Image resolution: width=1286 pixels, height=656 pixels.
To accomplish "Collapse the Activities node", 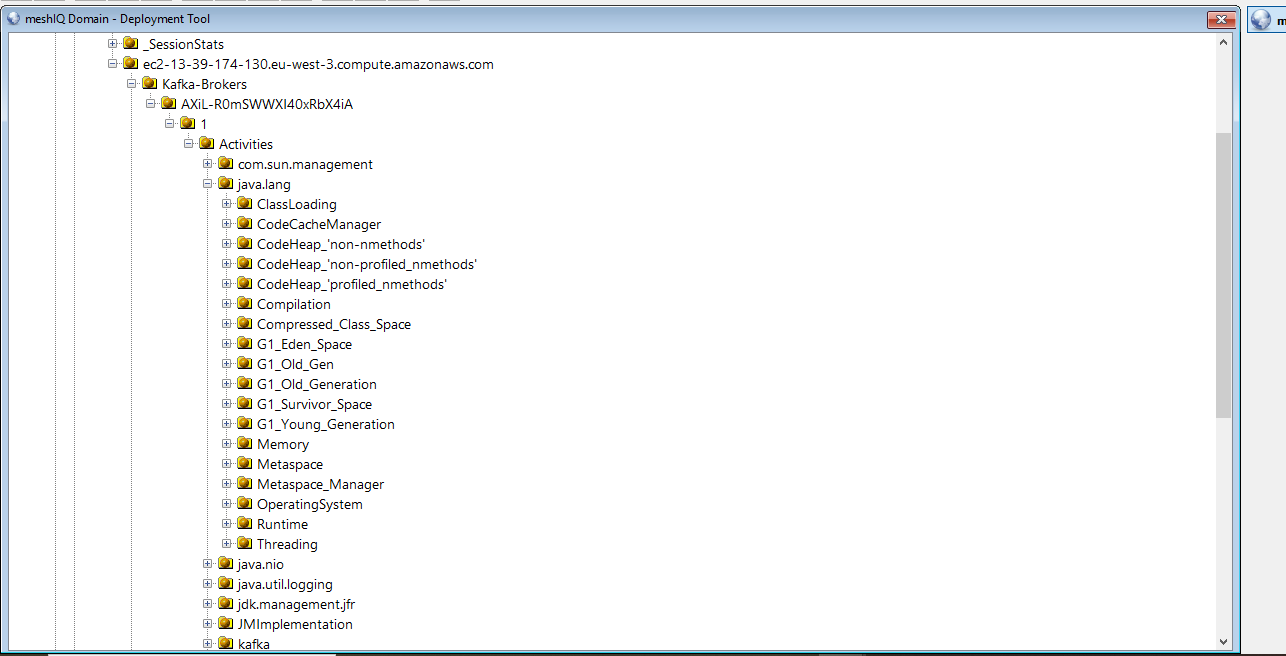I will tap(189, 144).
